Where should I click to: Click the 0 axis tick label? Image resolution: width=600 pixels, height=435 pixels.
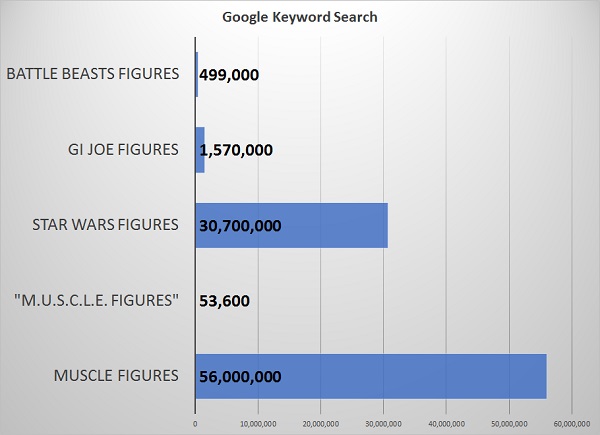[195, 424]
